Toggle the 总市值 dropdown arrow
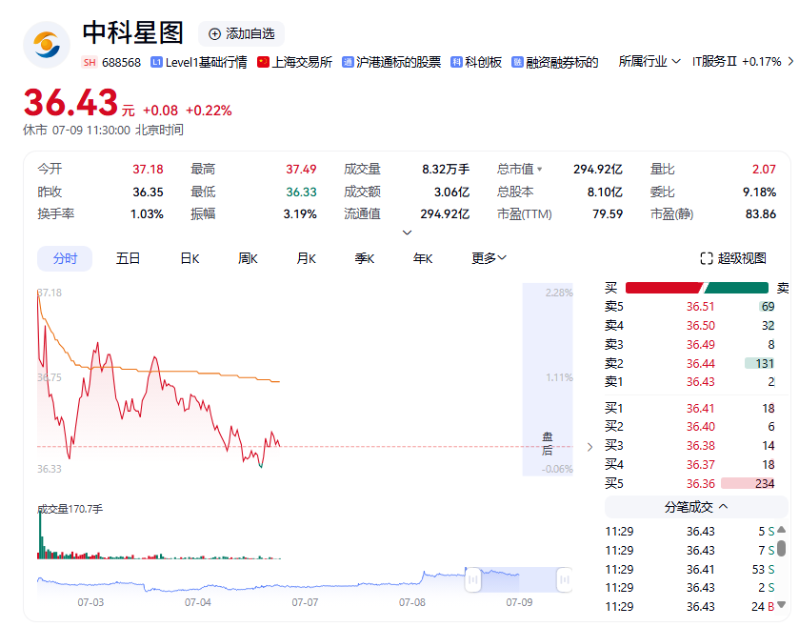This screenshot has height=627, width=799. coord(540,169)
